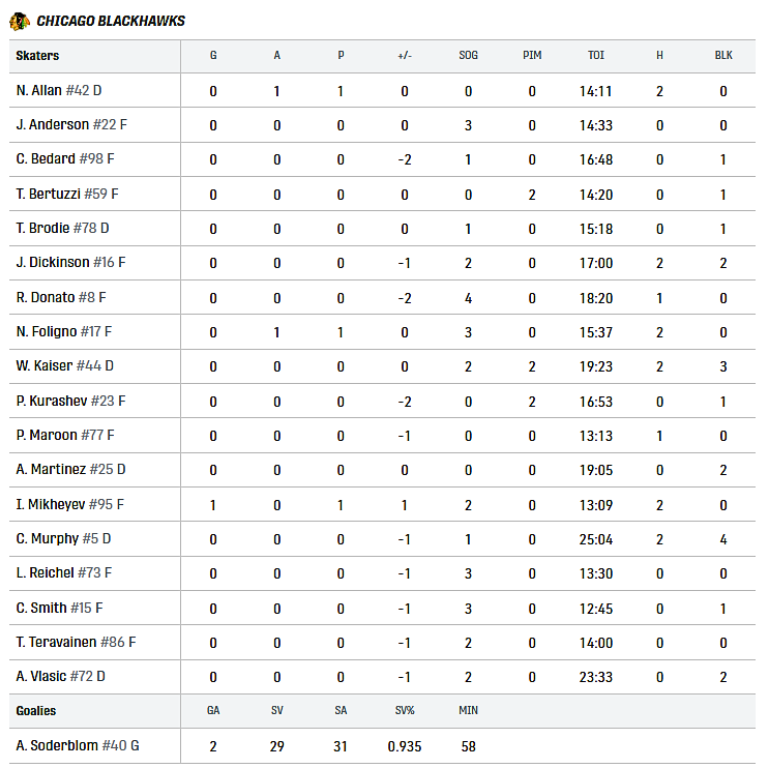Viewport: 762px width, 767px height.
Task: Click the TOI column header
Action: pos(596,55)
